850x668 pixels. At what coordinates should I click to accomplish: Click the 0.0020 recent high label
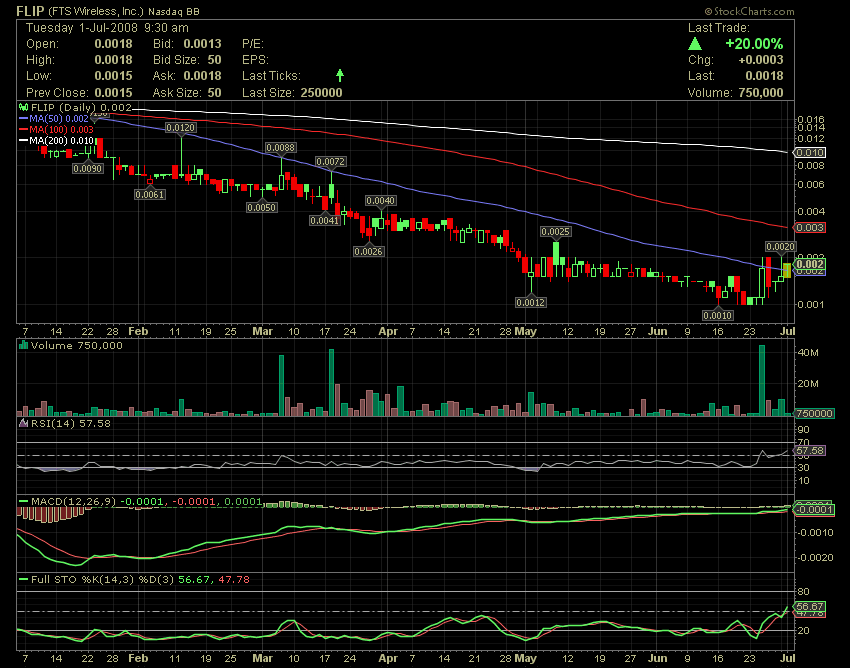tap(781, 247)
